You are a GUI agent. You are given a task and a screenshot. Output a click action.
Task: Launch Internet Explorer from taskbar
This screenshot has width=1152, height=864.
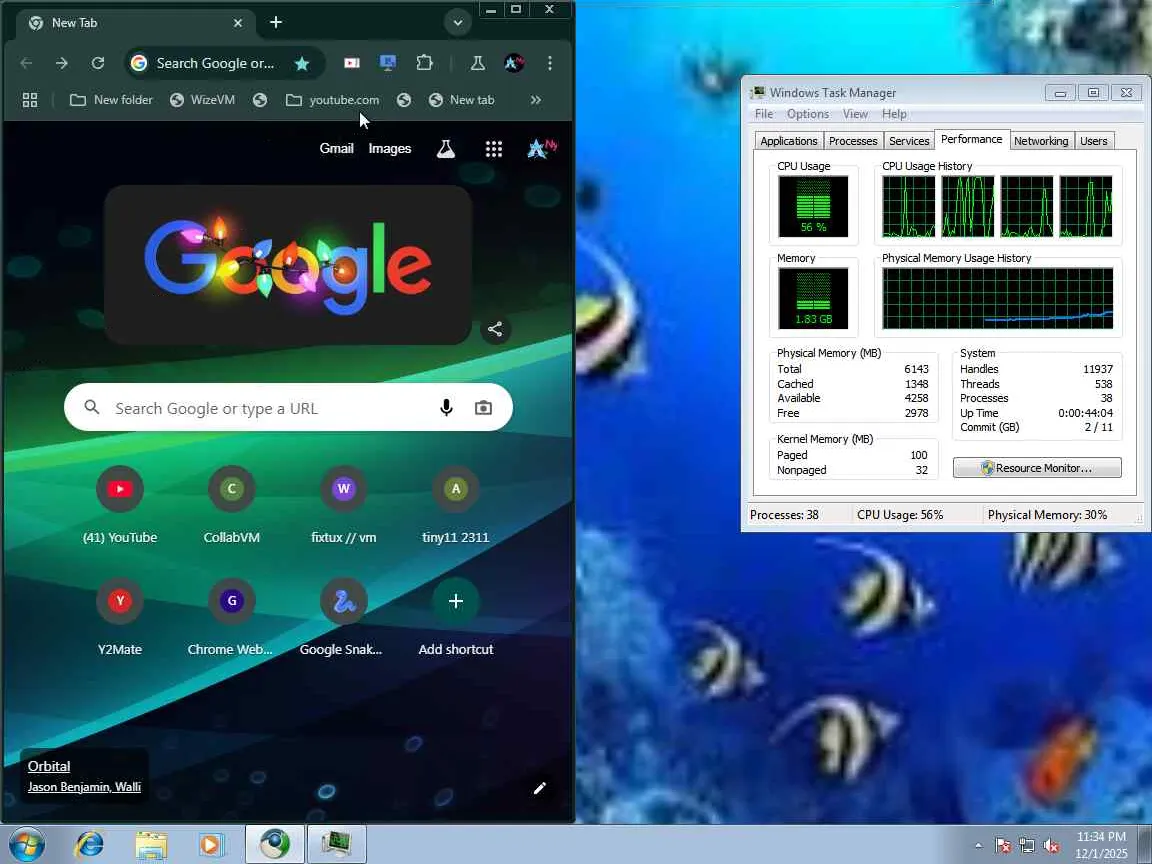click(x=90, y=844)
